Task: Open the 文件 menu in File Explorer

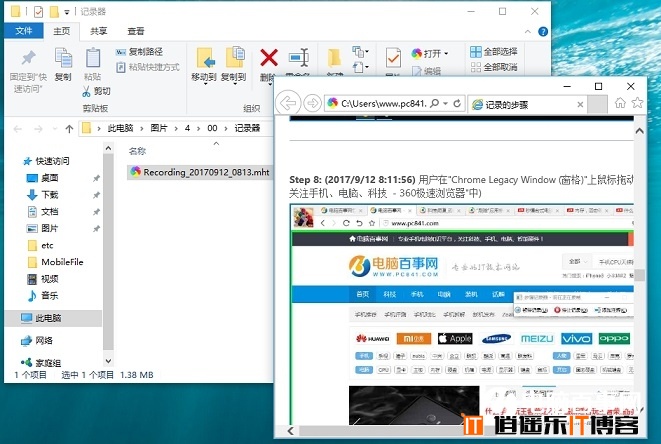Action: coord(24,31)
